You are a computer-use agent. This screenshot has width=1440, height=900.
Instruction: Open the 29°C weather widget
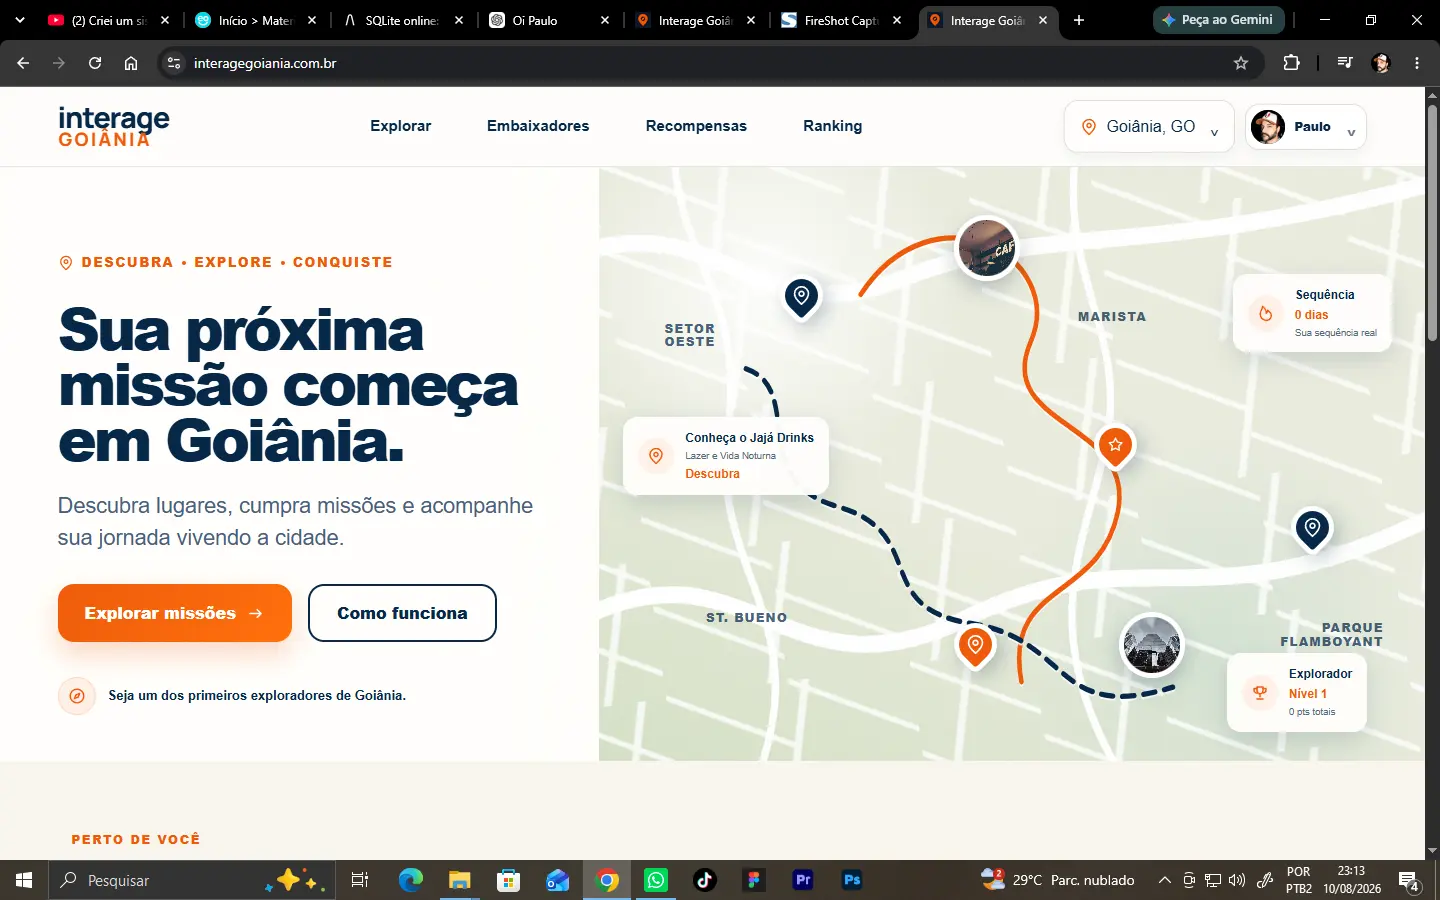tap(1058, 880)
